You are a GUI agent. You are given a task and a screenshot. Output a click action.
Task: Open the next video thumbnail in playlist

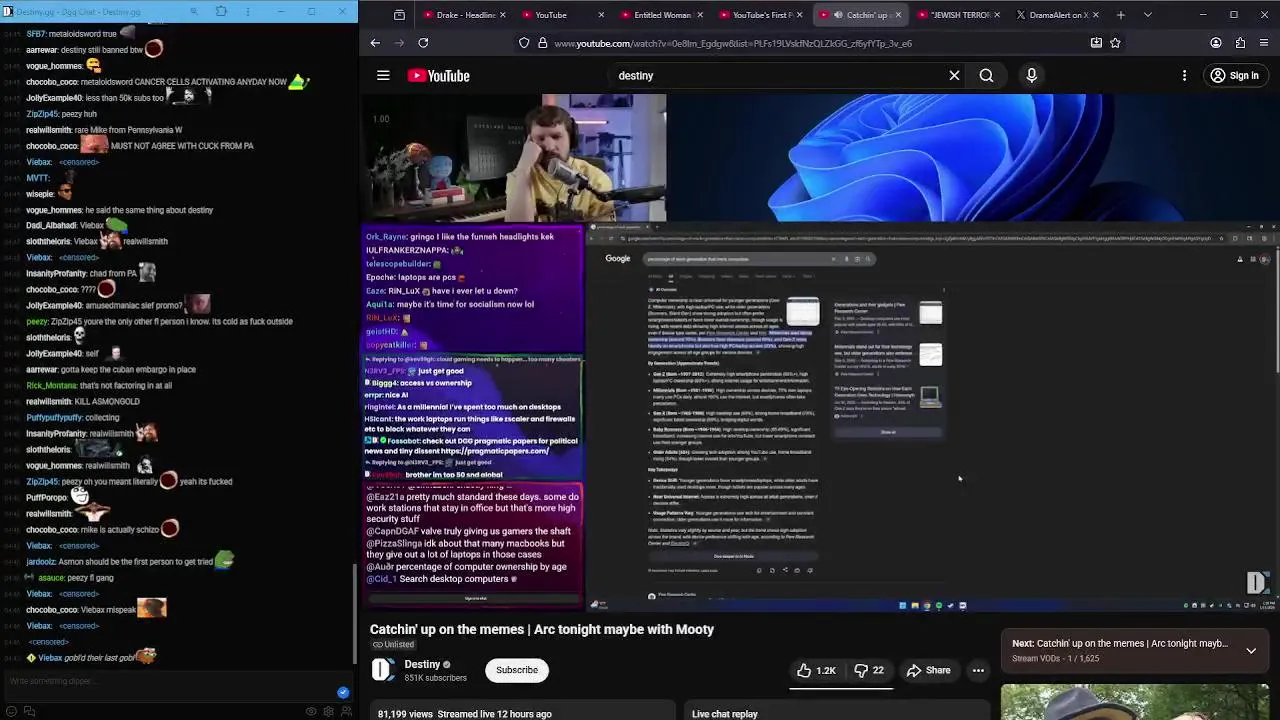[x=1135, y=702]
